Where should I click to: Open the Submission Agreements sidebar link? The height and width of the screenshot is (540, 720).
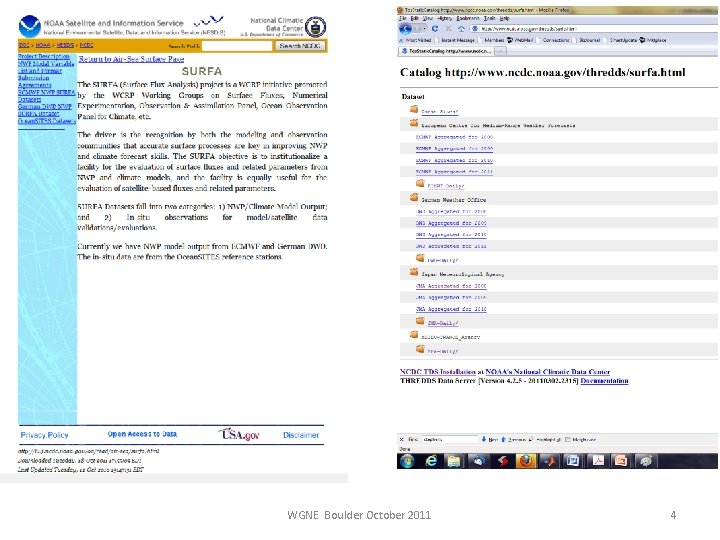pos(34,81)
